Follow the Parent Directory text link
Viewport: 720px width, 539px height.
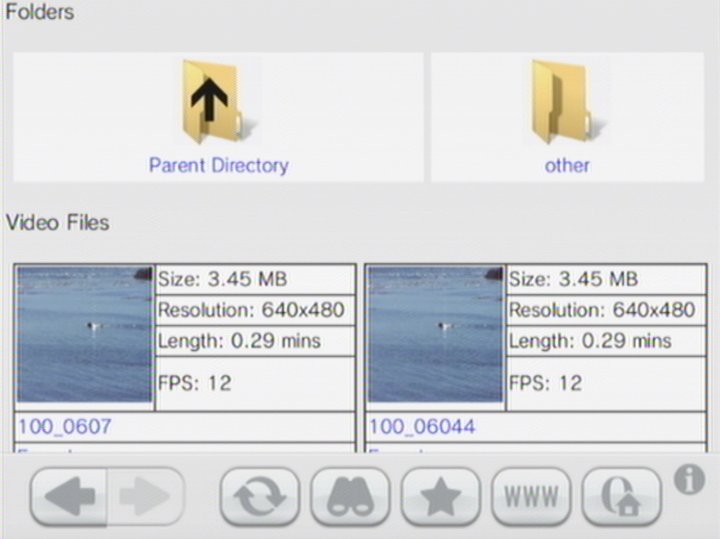point(218,166)
